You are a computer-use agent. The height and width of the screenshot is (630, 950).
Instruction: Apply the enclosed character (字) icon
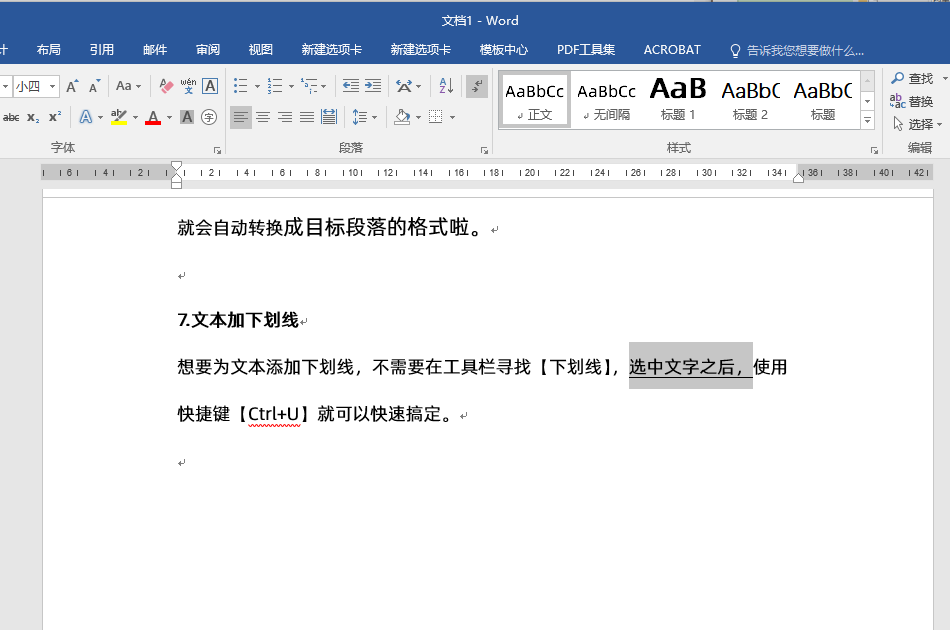click(x=209, y=117)
